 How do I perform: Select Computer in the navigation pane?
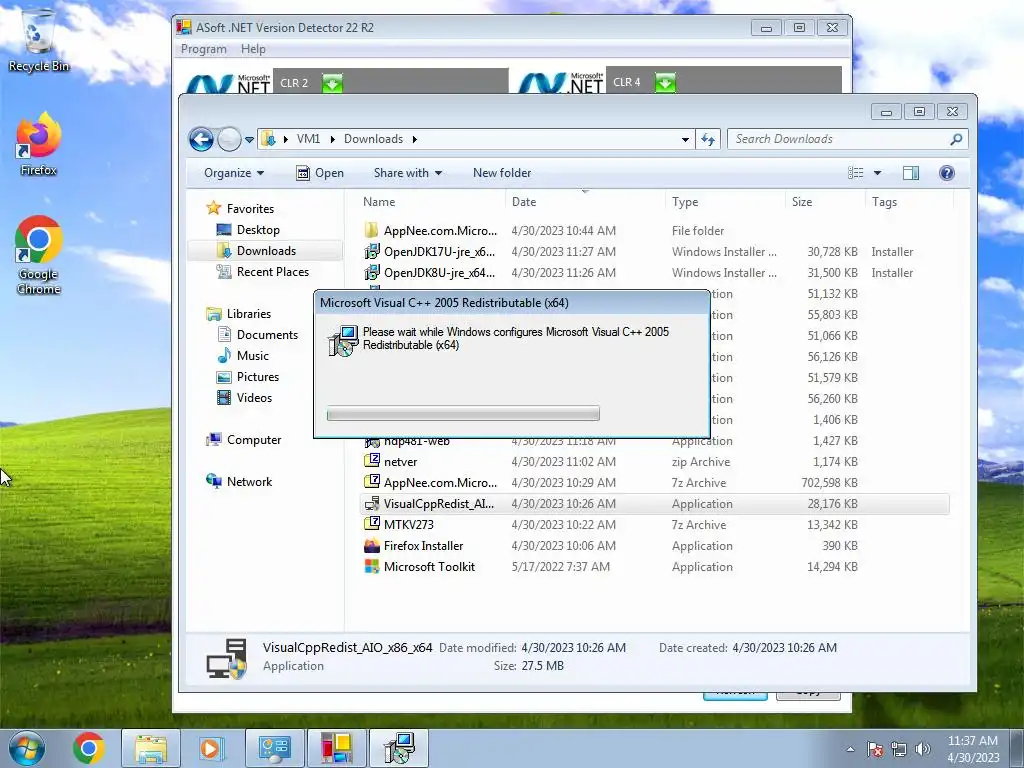pos(244,440)
